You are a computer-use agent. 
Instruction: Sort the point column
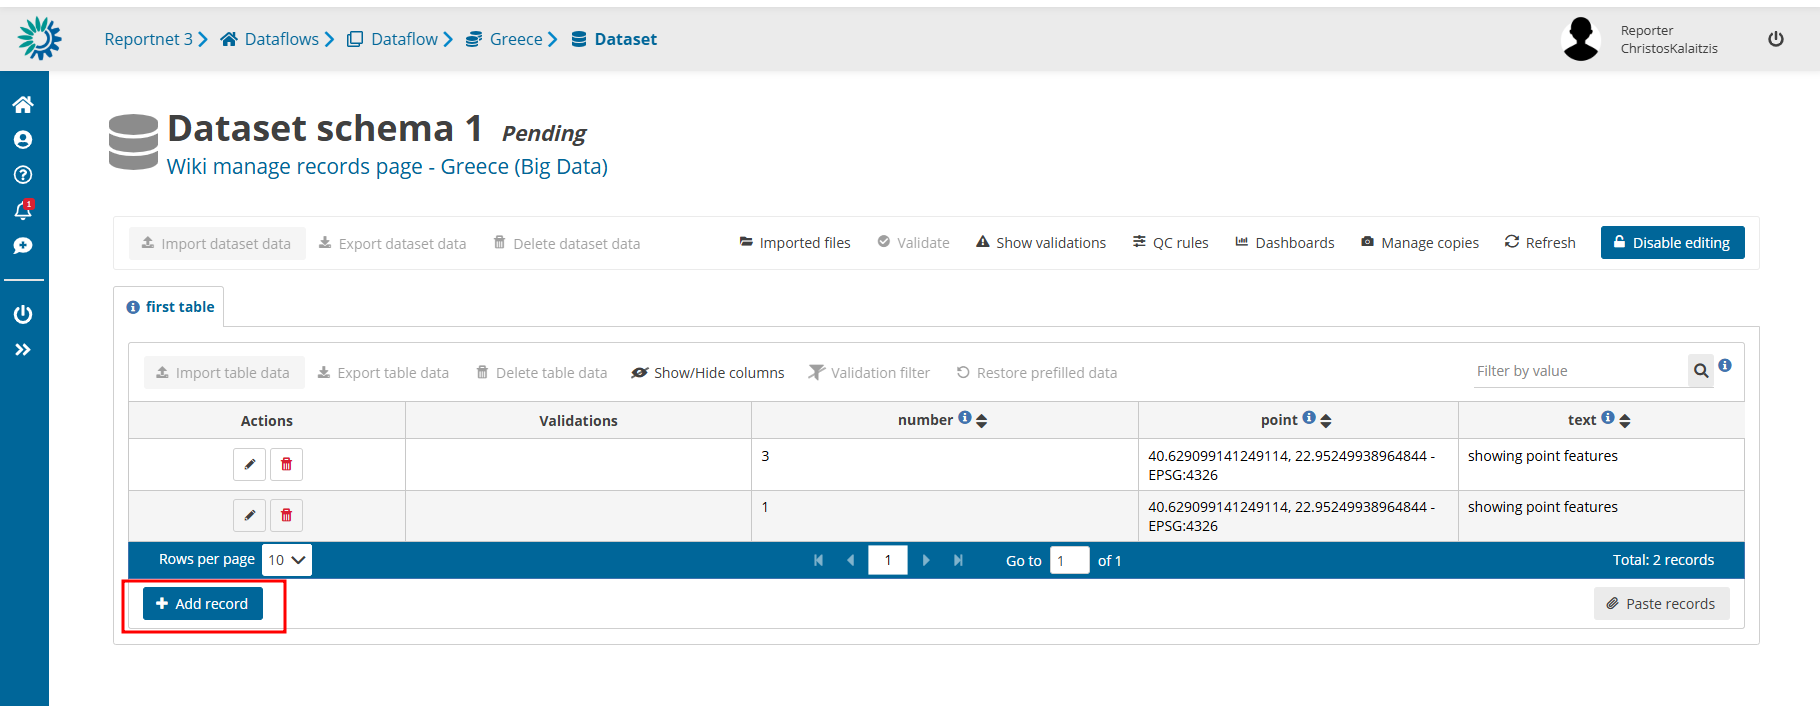tap(1325, 421)
